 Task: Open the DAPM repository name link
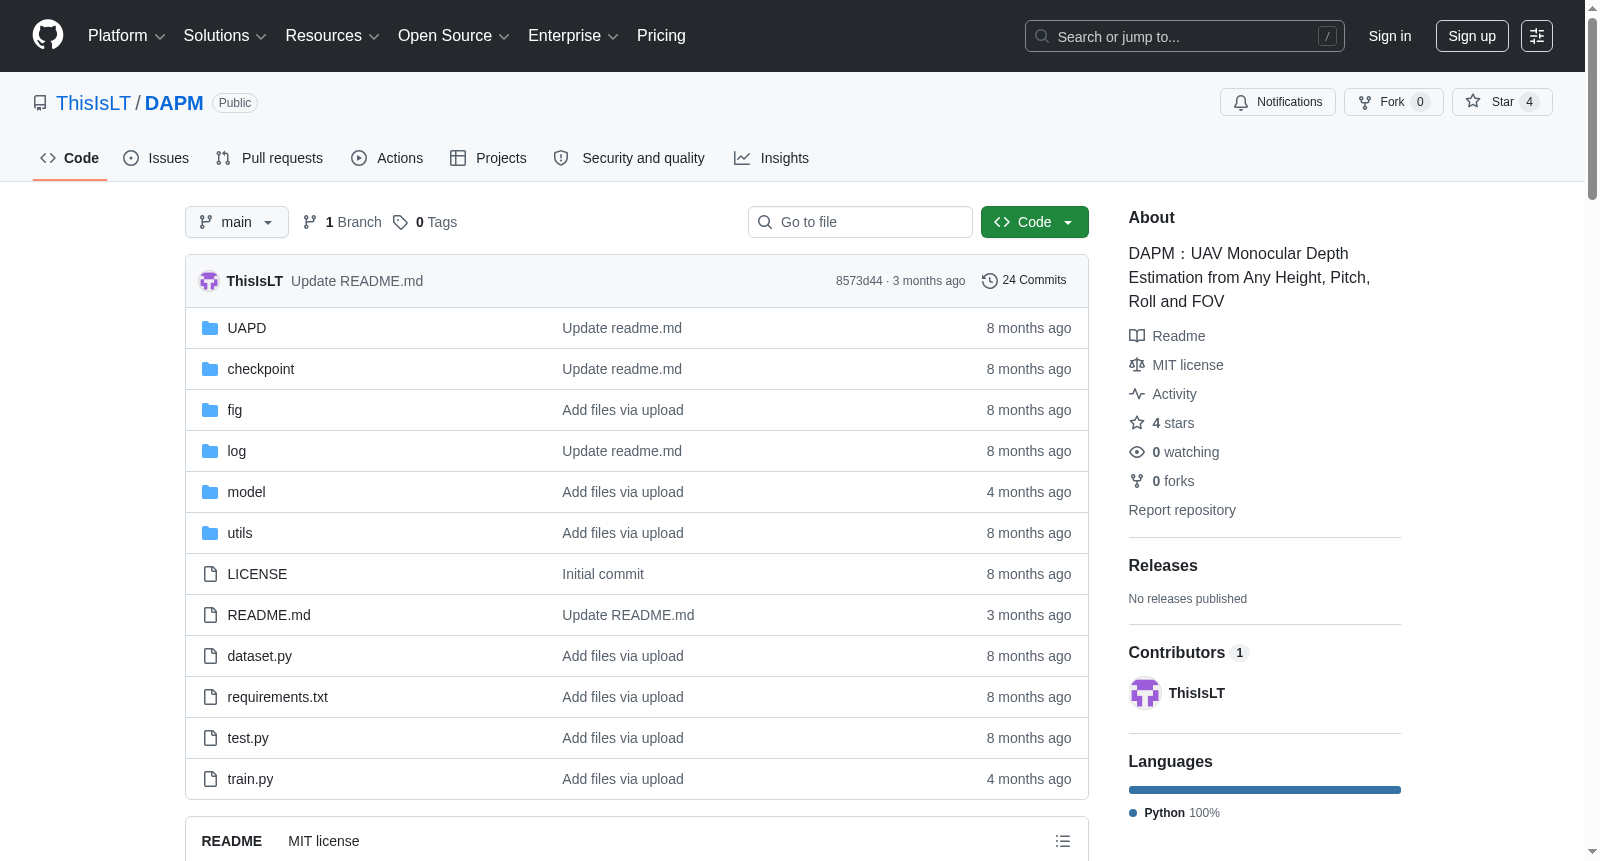[x=174, y=103]
